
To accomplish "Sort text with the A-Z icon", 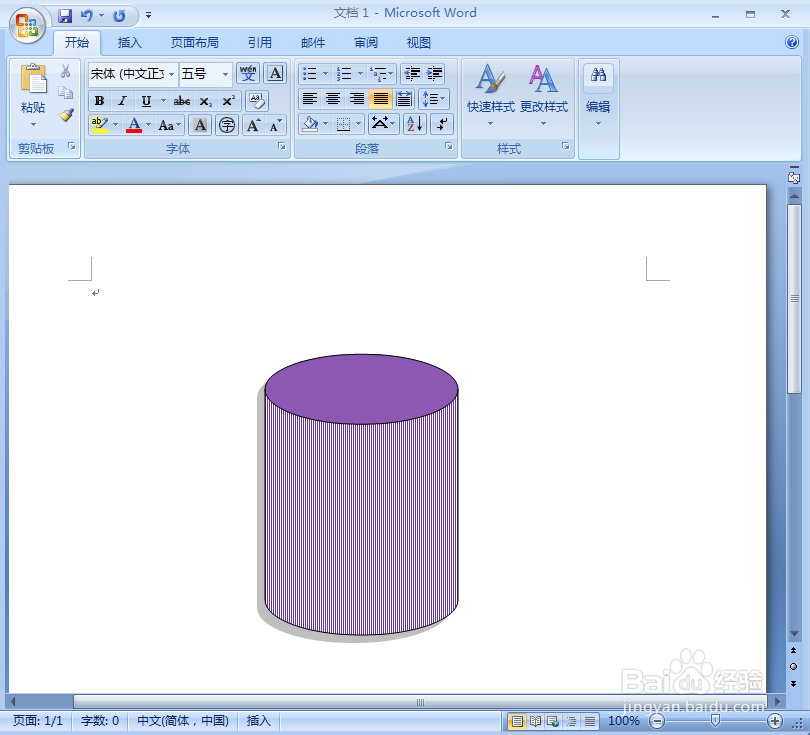I will (415, 124).
